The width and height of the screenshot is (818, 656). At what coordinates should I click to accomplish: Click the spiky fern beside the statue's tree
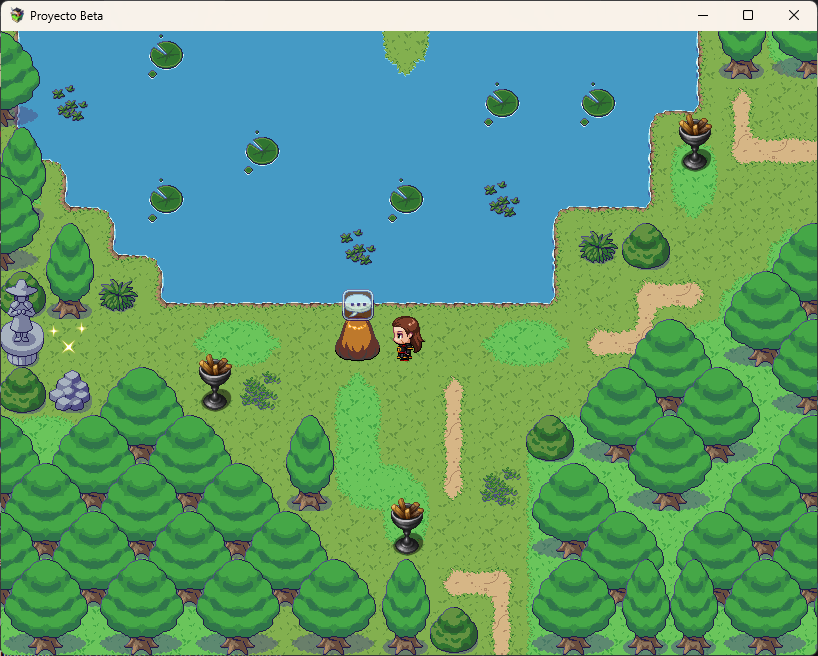(118, 295)
